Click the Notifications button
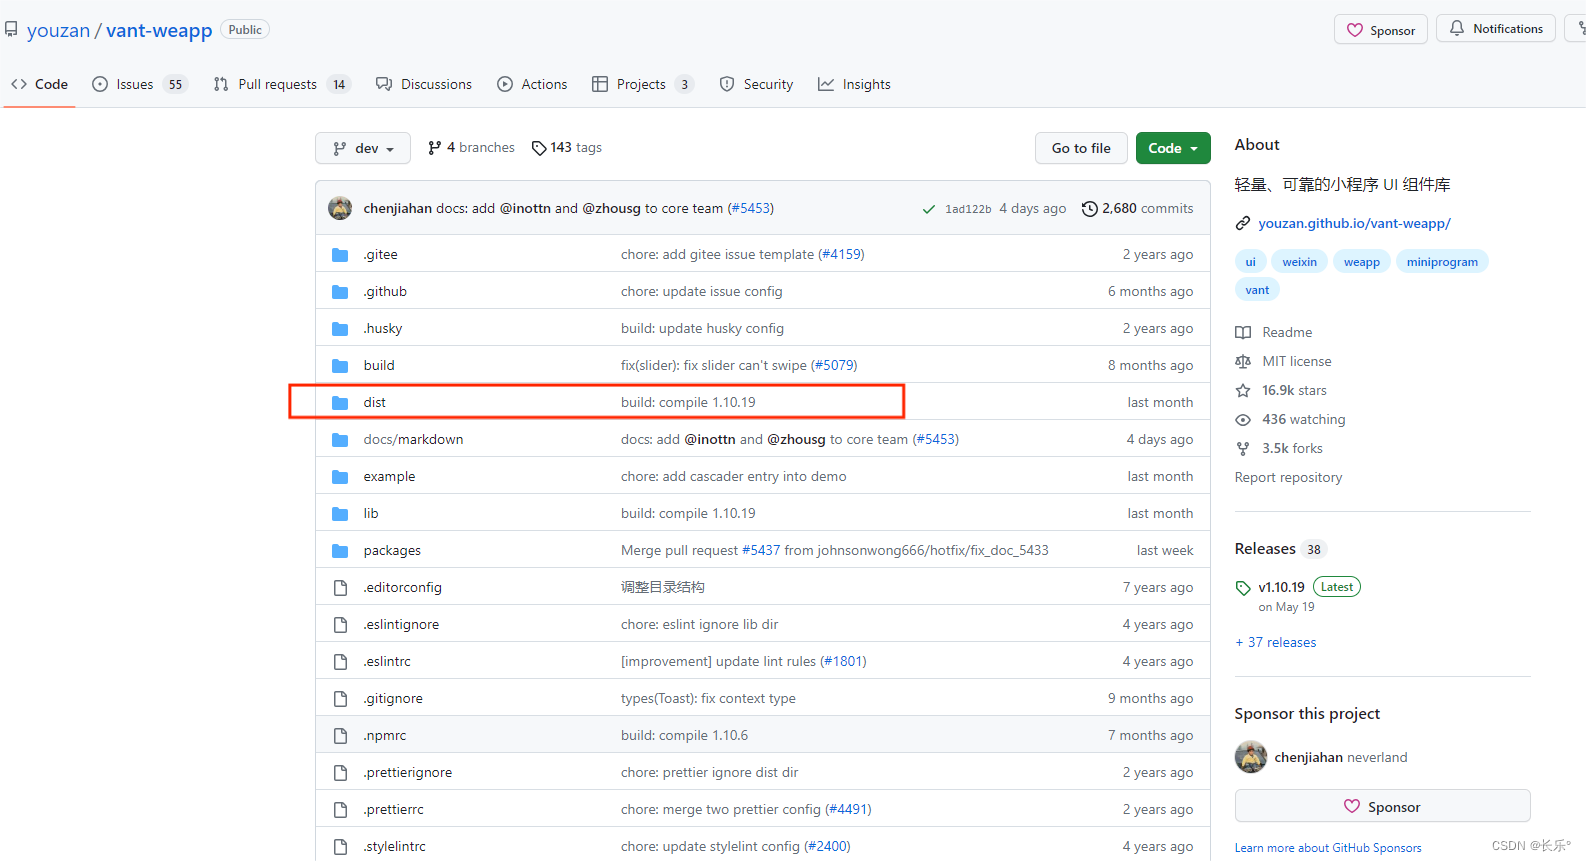This screenshot has height=861, width=1586. click(x=1496, y=29)
